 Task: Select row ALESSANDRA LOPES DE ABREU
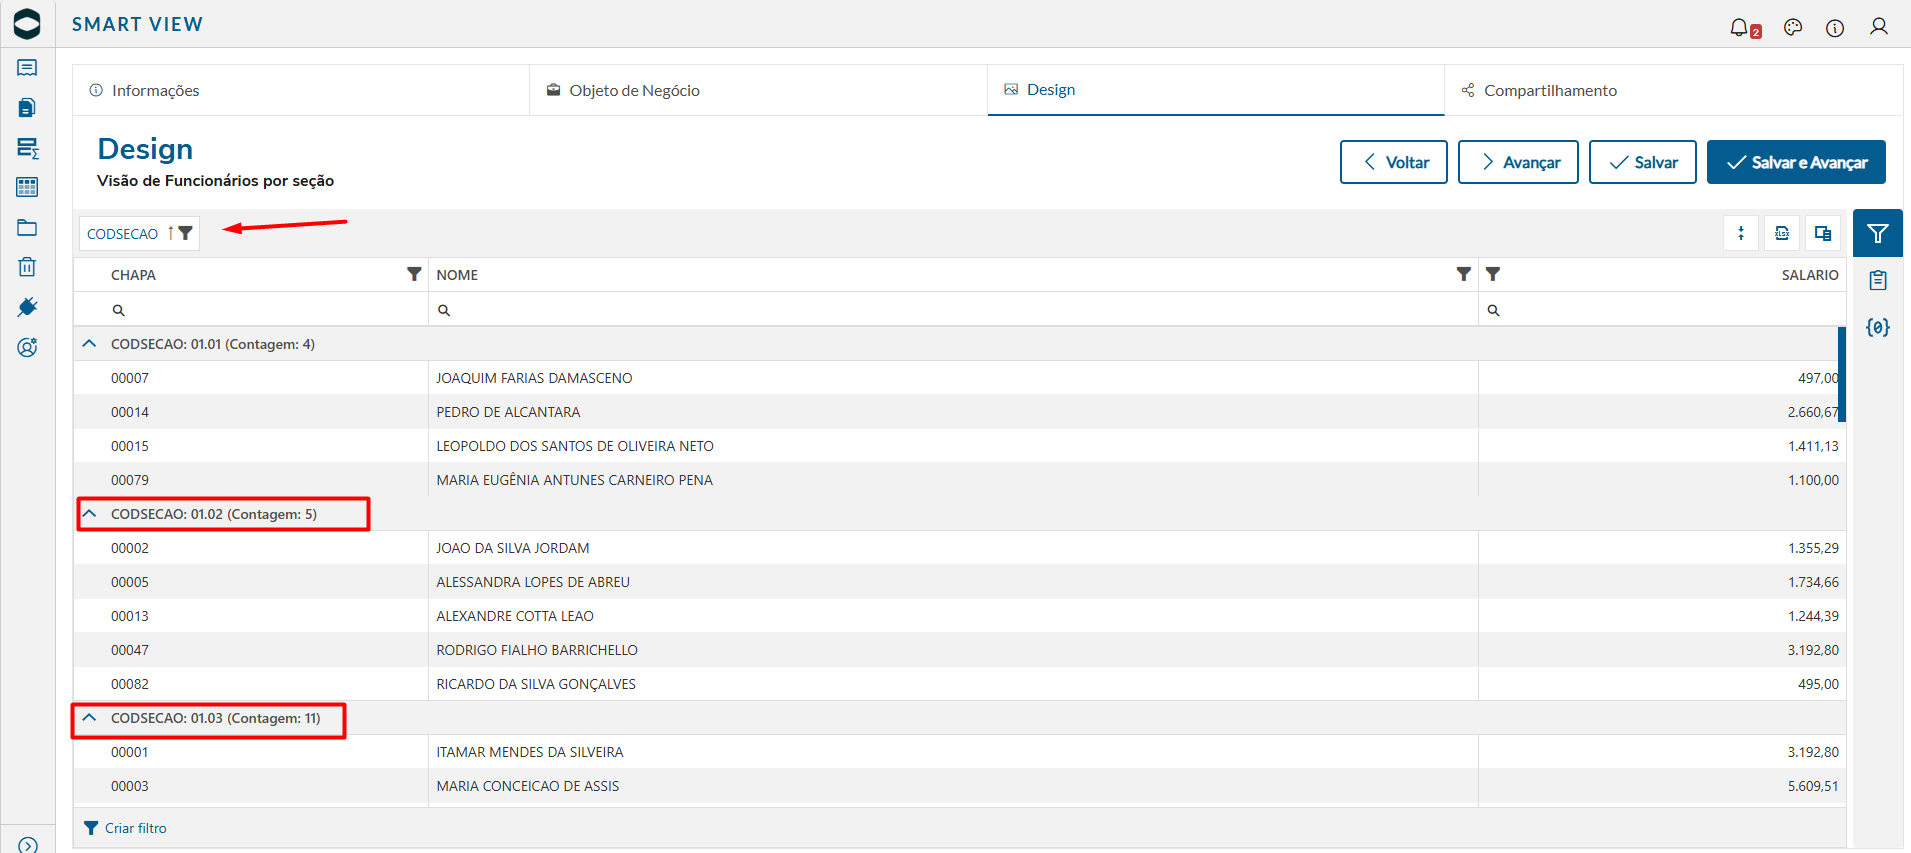pyautogui.click(x=960, y=582)
